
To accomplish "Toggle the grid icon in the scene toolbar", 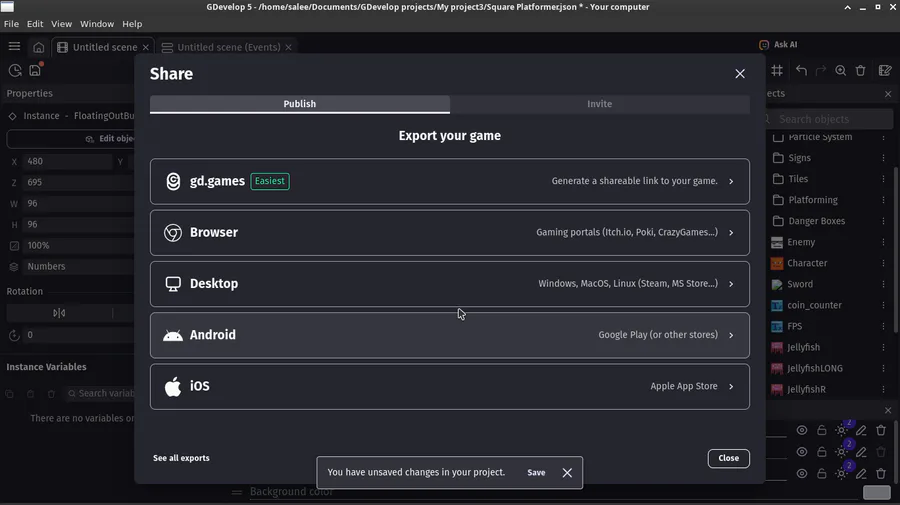I will point(777,71).
